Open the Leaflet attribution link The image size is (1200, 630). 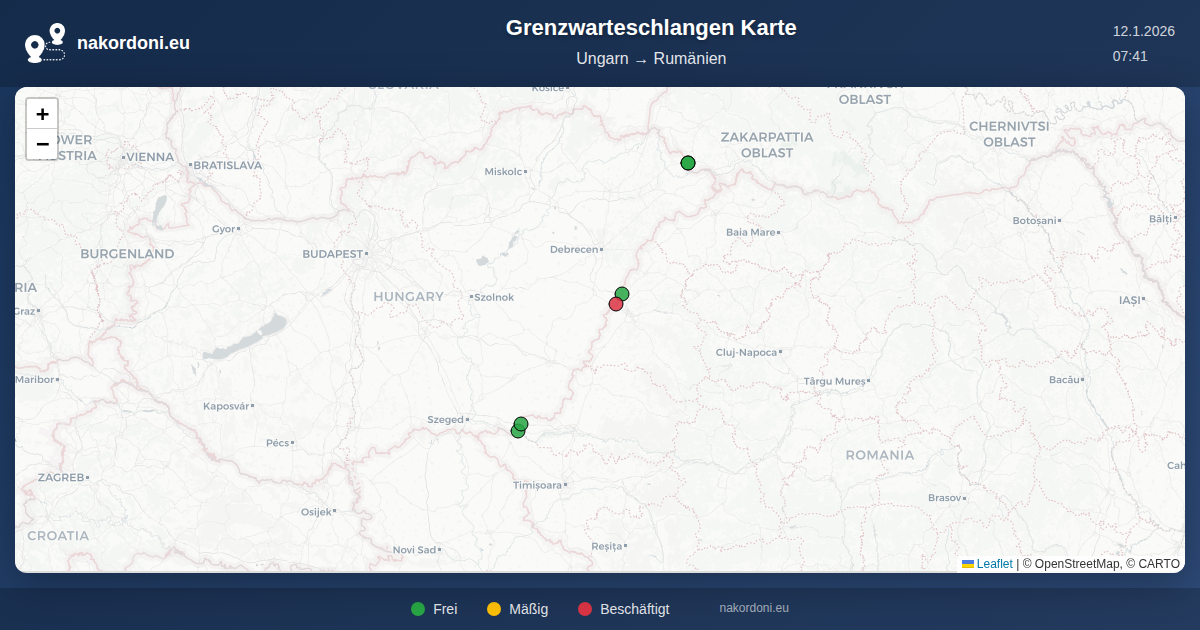click(994, 564)
